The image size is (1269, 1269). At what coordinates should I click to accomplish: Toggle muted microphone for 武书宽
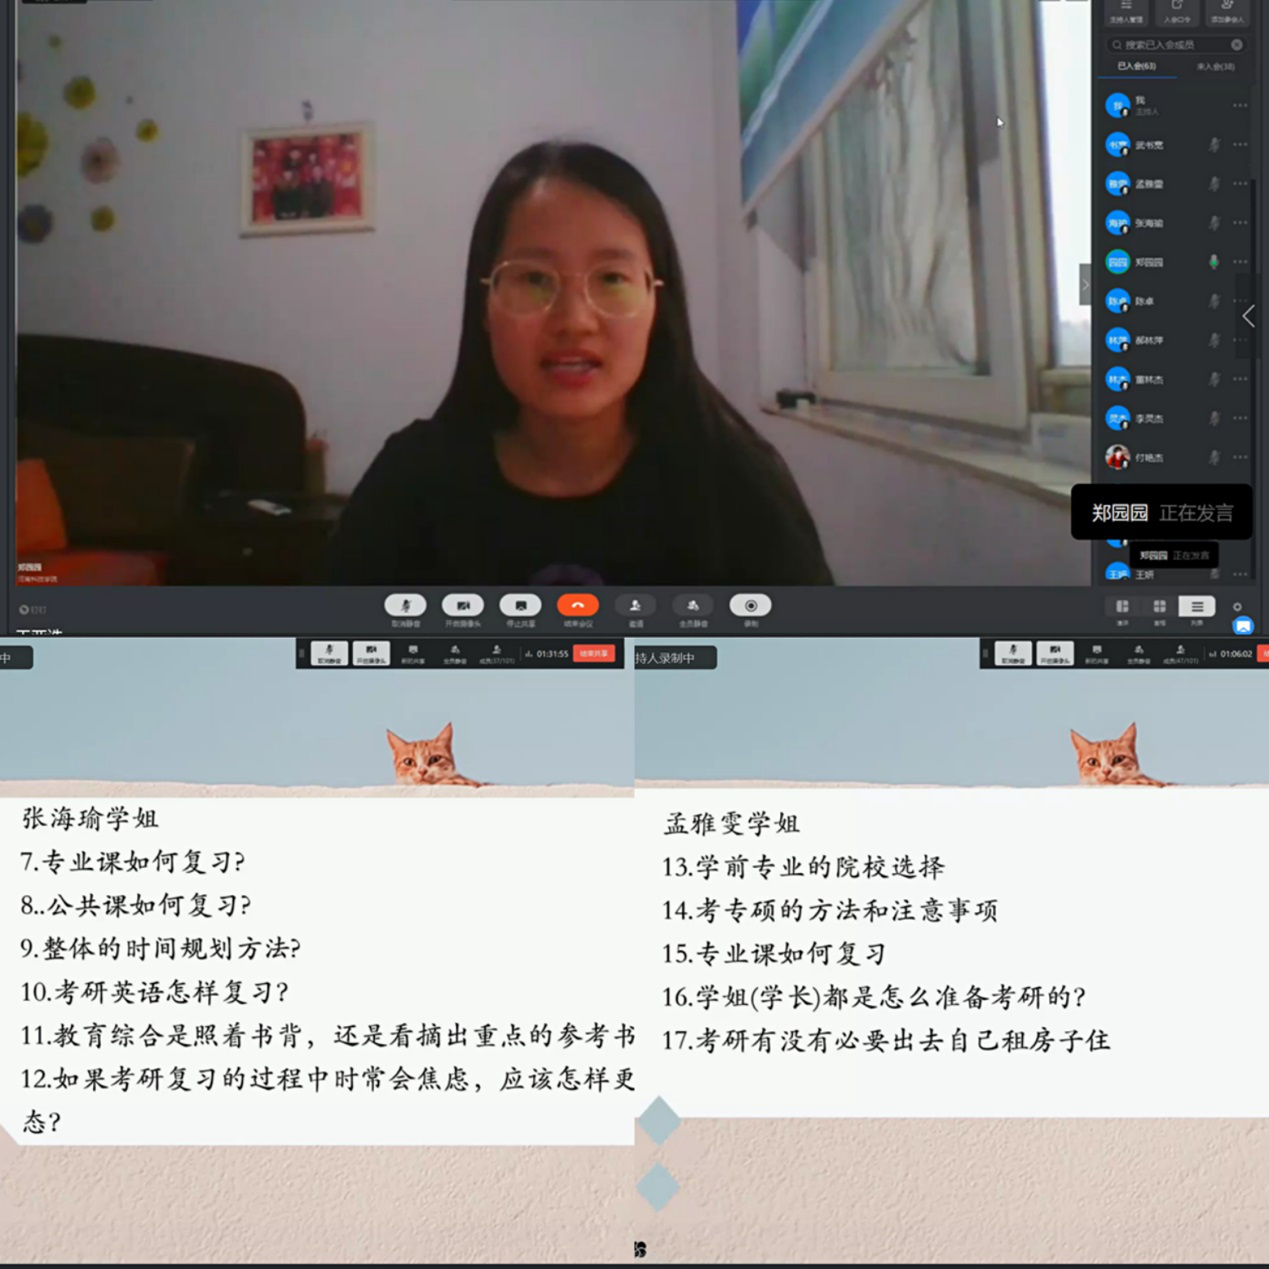1213,145
